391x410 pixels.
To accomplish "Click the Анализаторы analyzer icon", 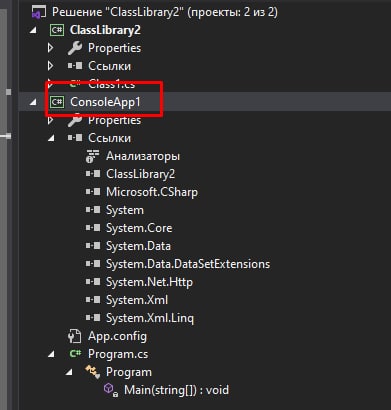I will [x=92, y=156].
